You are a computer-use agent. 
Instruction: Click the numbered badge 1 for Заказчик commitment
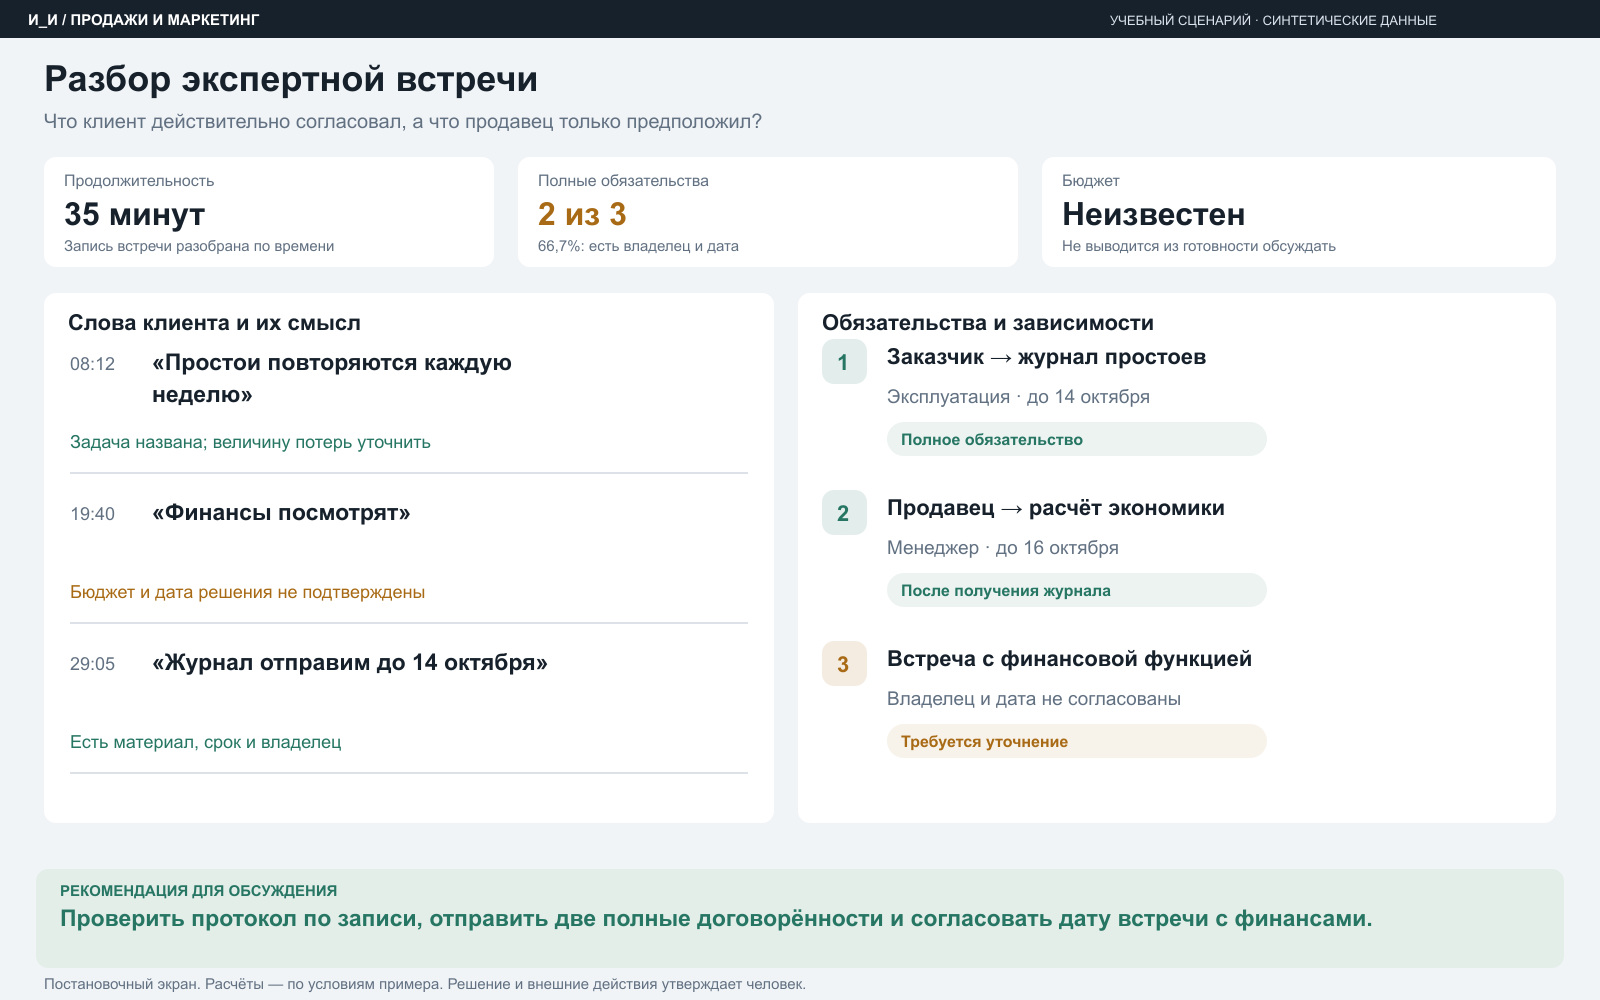coord(844,362)
